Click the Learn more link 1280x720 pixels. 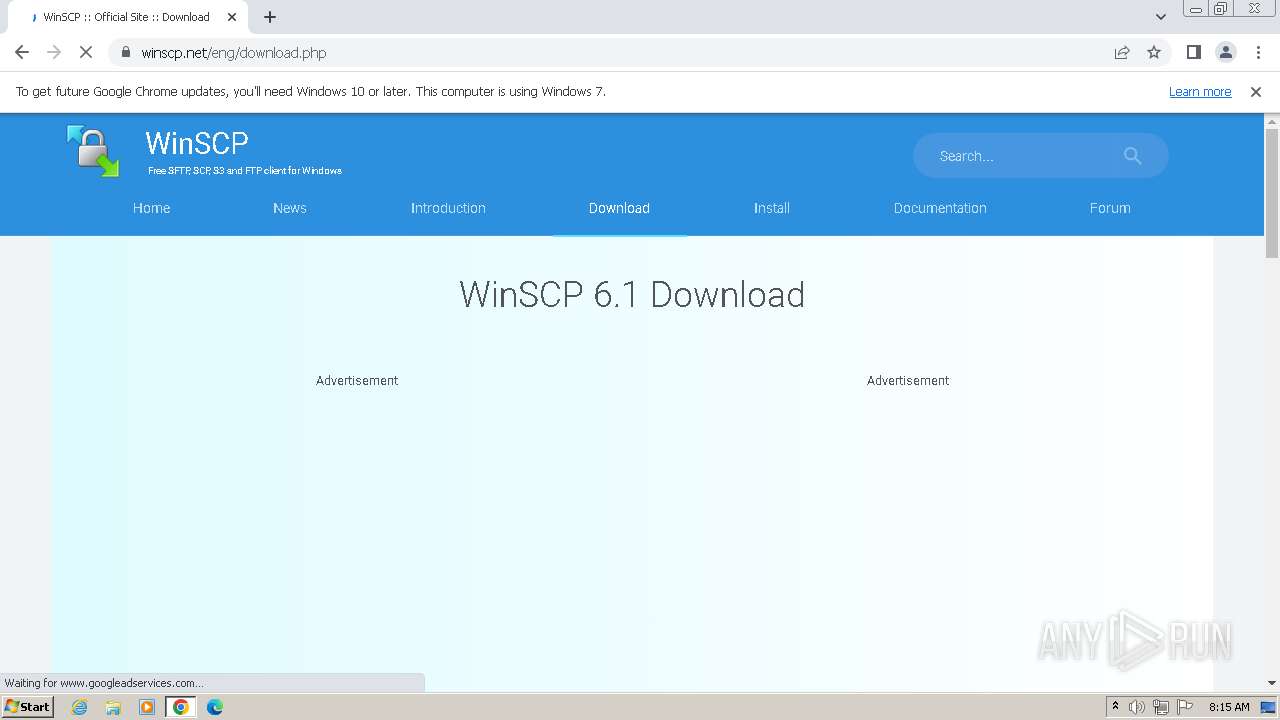click(1200, 91)
